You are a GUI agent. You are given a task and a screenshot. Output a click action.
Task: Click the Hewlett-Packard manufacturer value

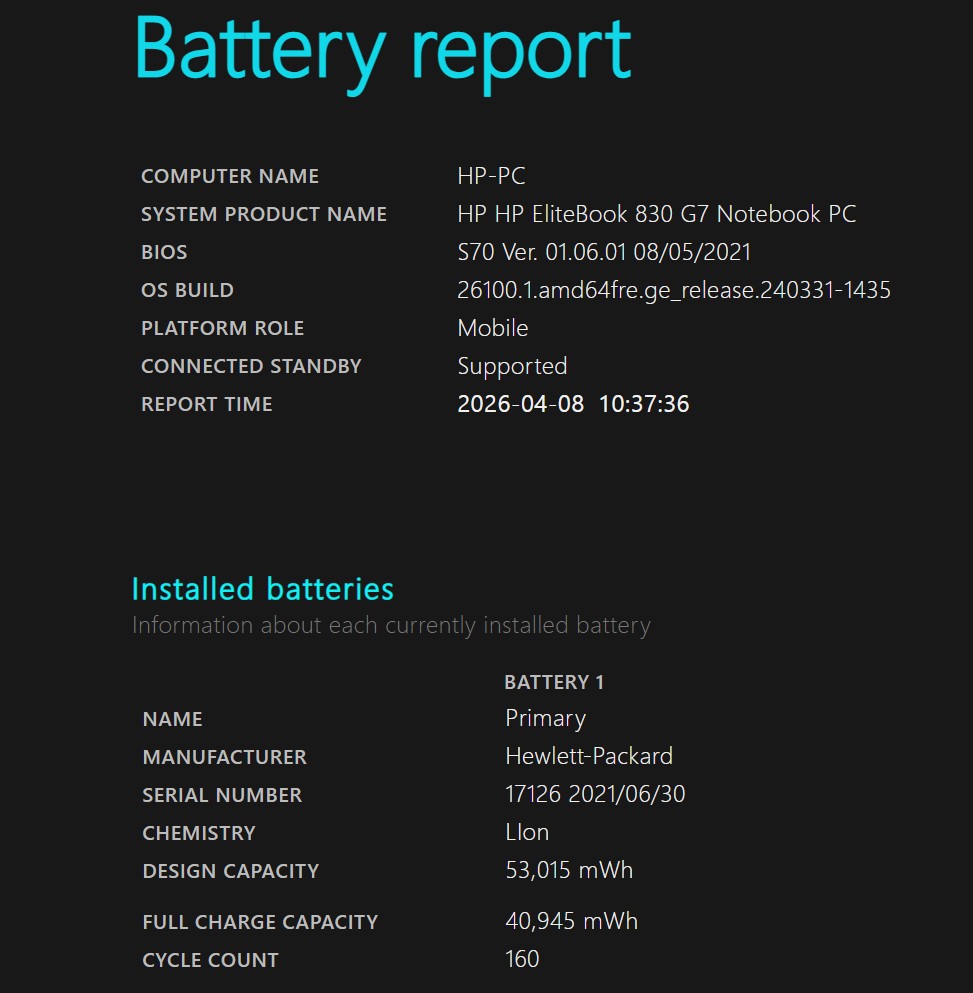point(589,756)
